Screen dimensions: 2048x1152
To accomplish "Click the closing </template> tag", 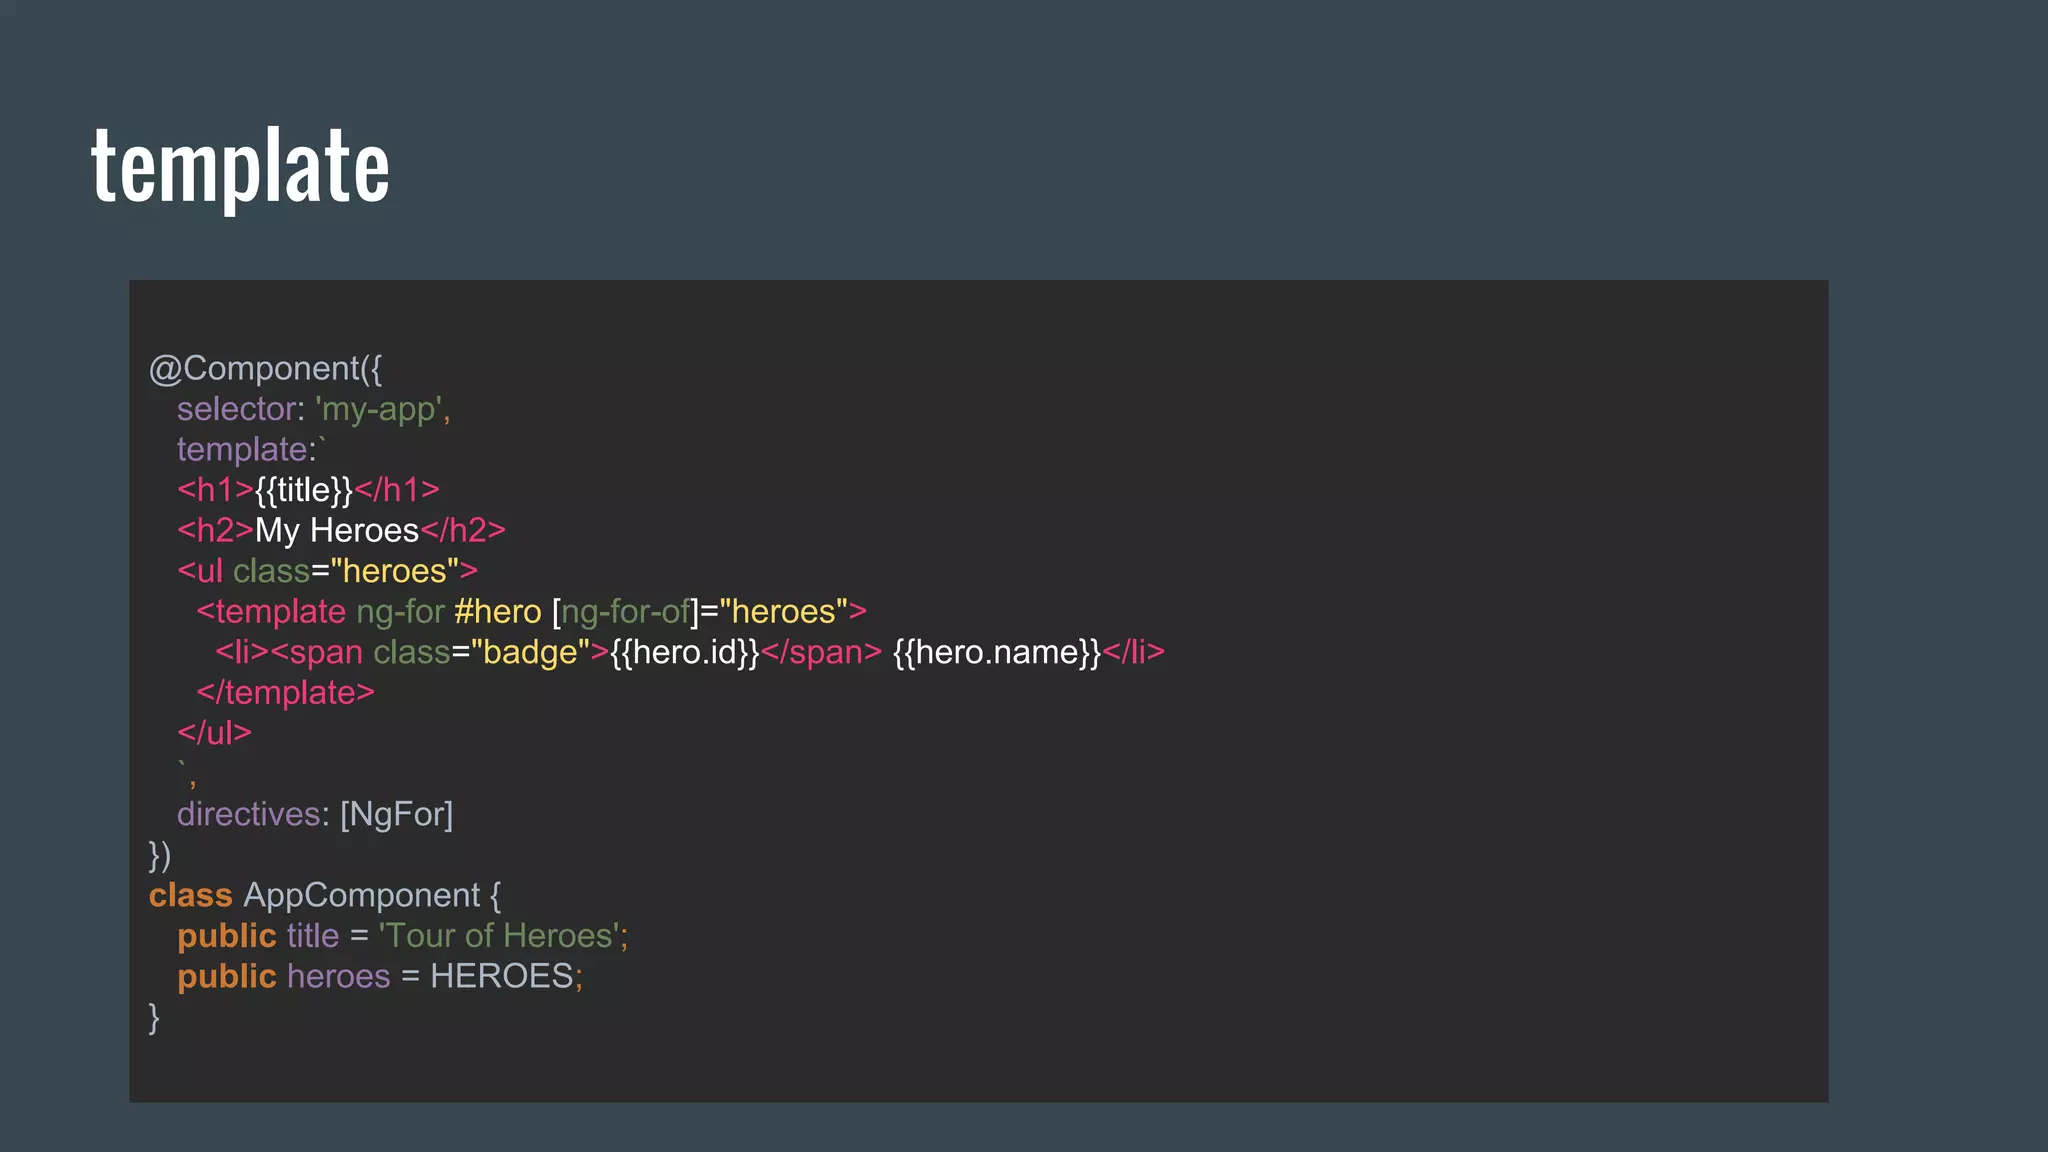I will click(x=285, y=693).
